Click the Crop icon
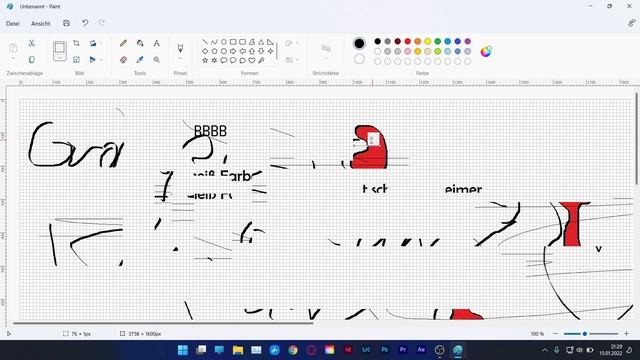Image resolution: width=640 pixels, height=360 pixels. click(76, 43)
